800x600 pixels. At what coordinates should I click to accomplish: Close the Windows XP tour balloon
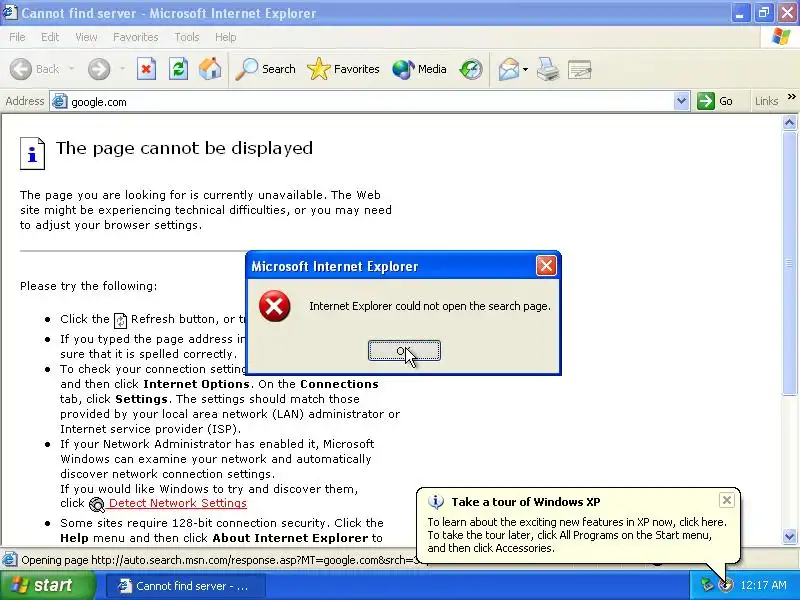pyautogui.click(x=727, y=500)
